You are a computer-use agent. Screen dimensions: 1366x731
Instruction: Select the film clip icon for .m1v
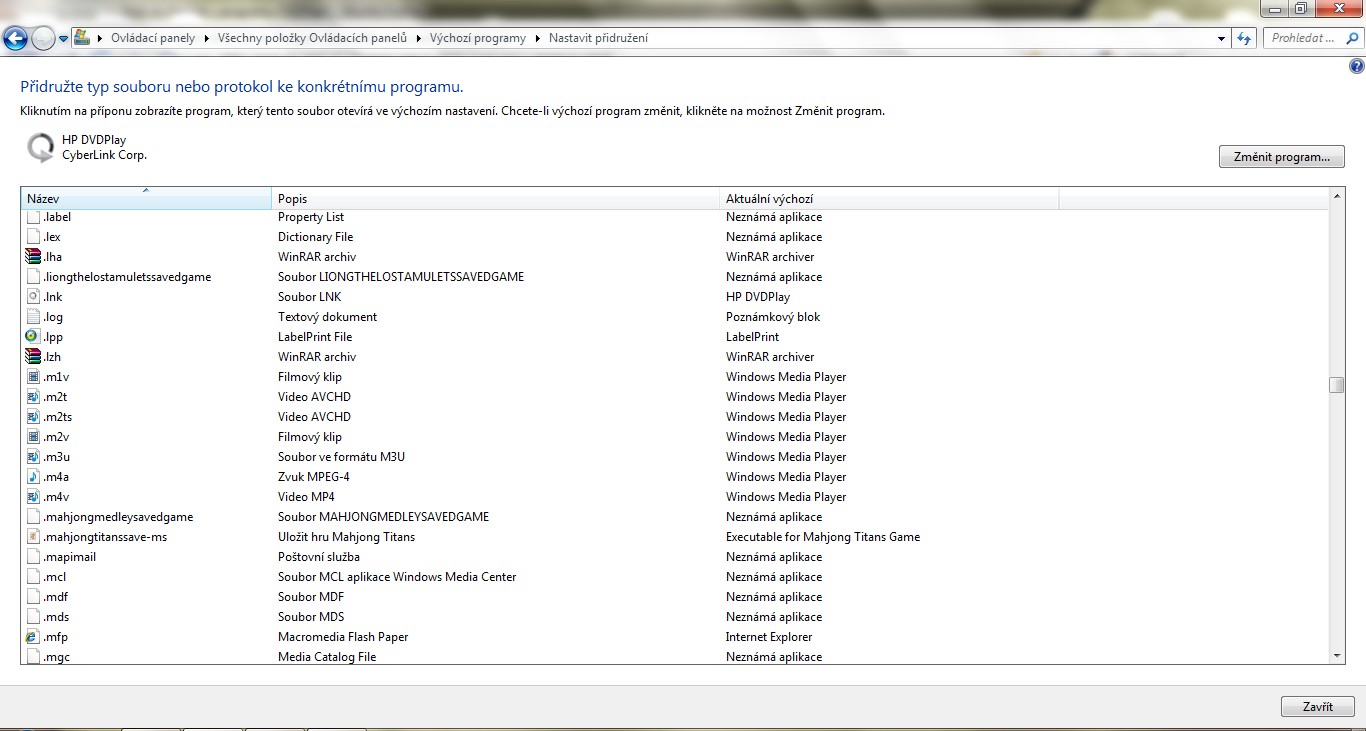32,377
